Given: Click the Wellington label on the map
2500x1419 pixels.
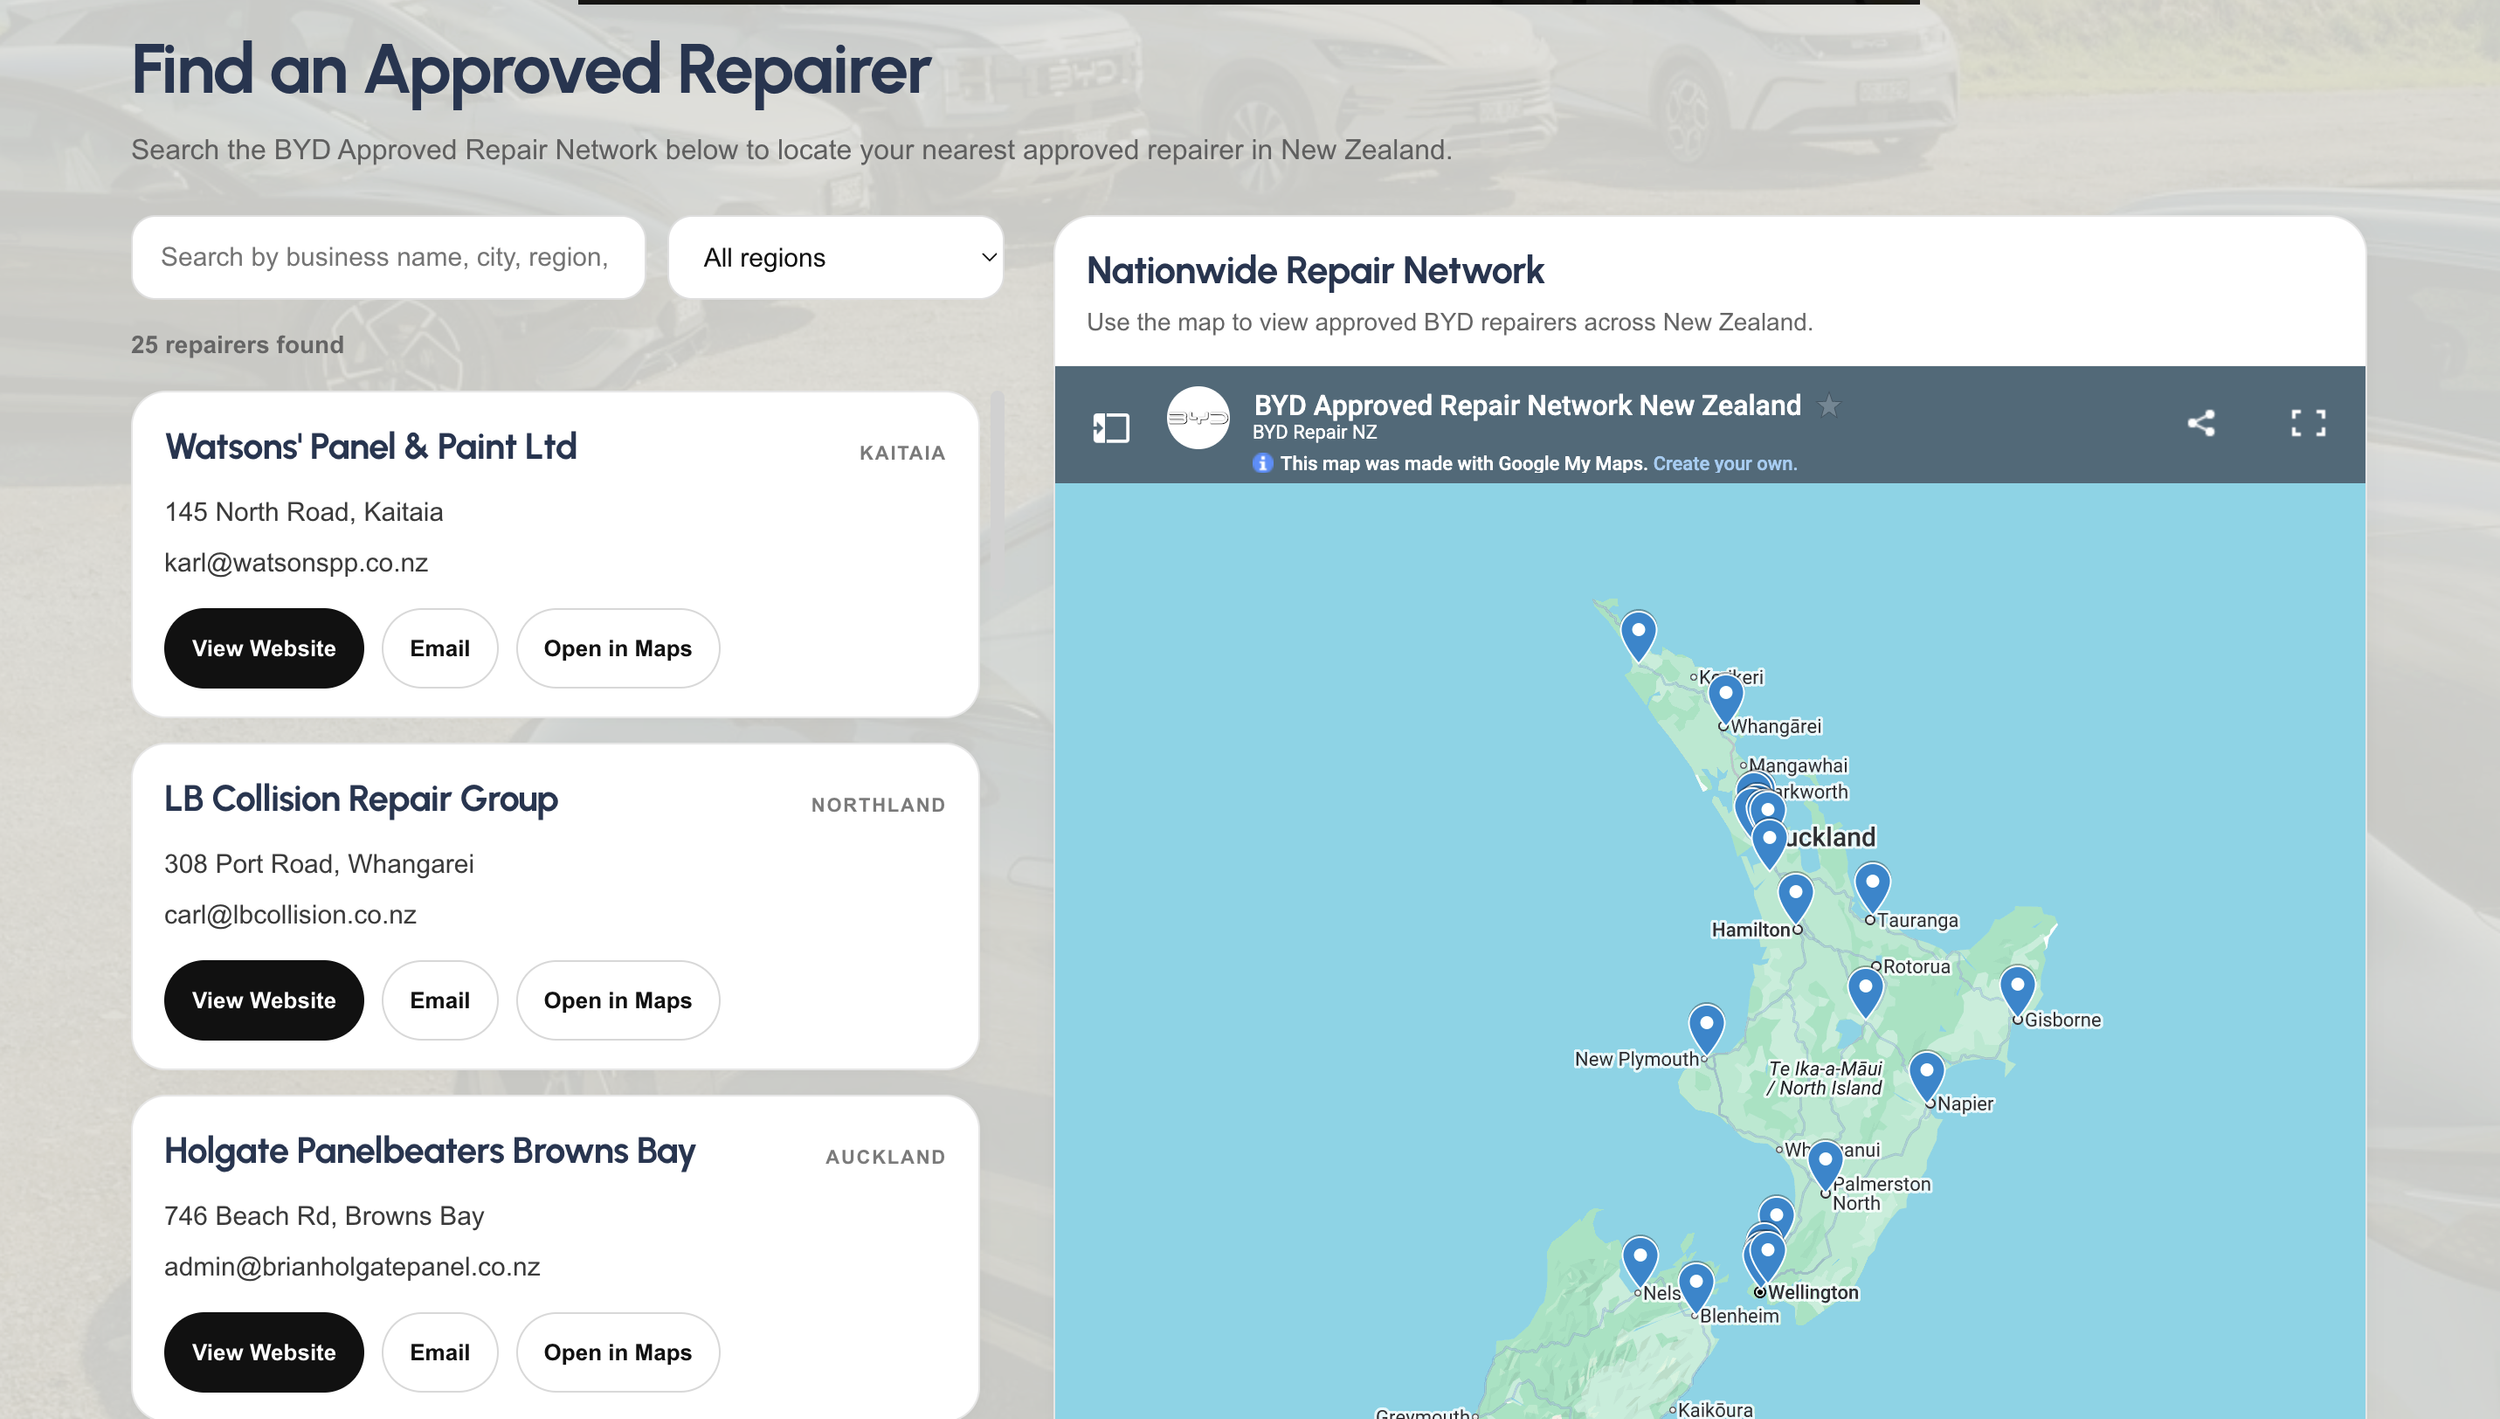Looking at the screenshot, I should point(1813,1292).
